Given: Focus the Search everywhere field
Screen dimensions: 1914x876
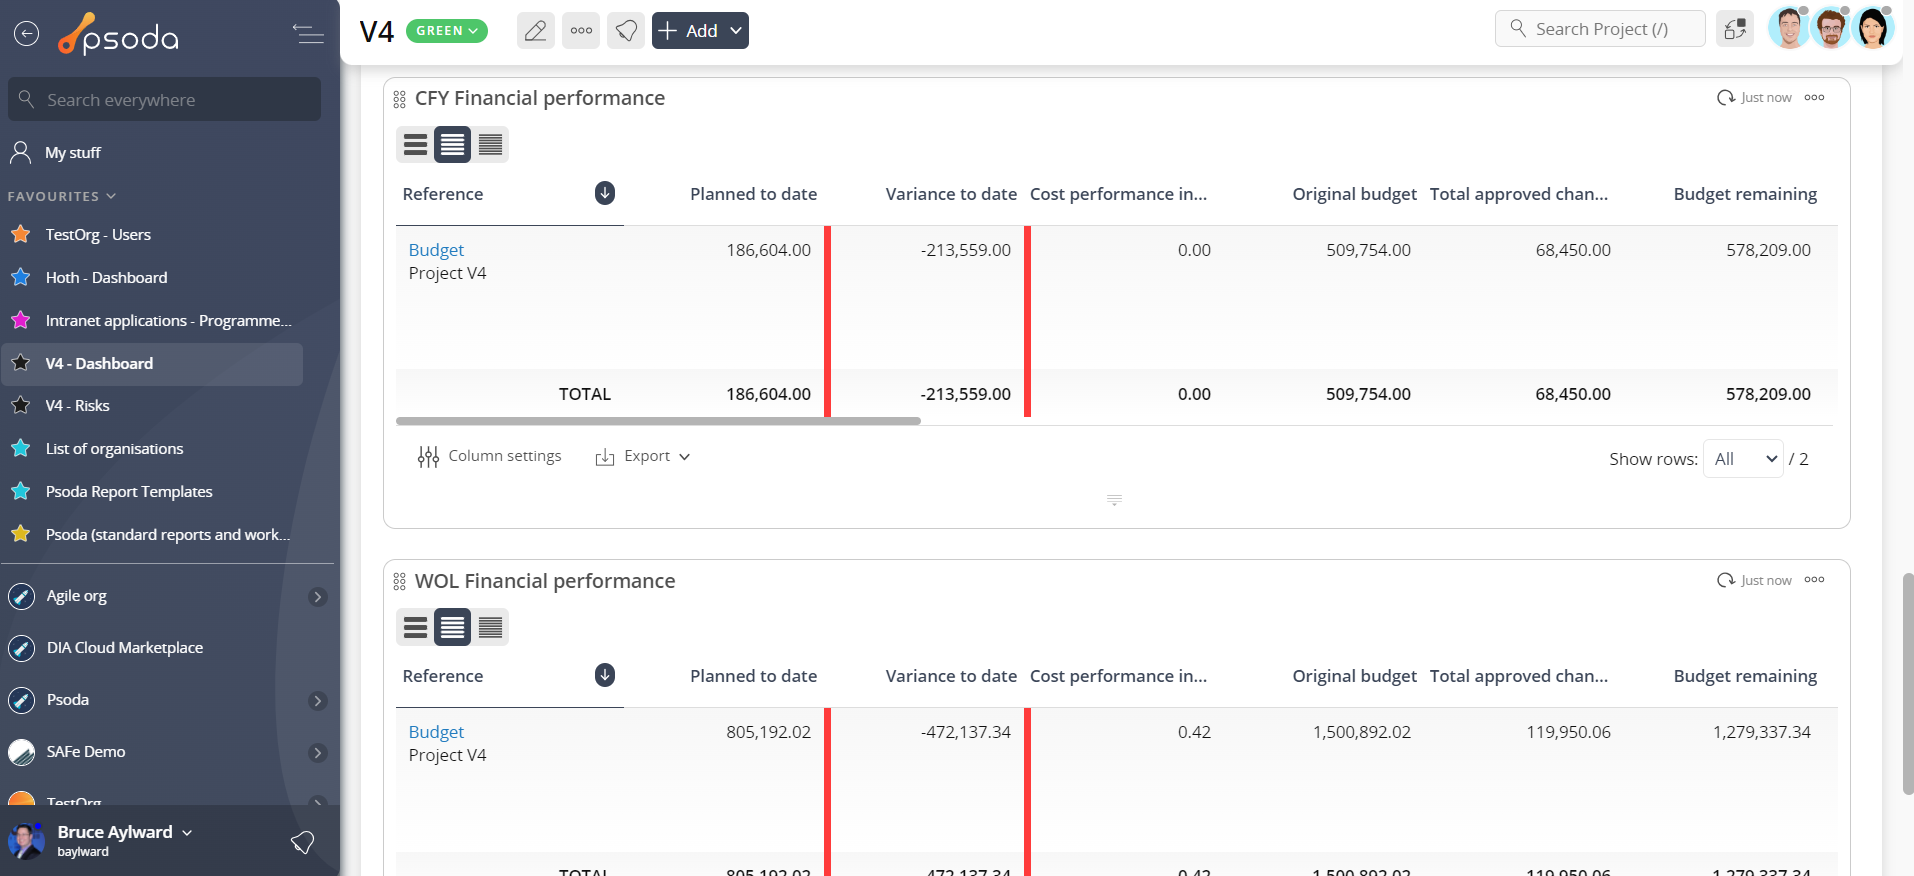Looking at the screenshot, I should pyautogui.click(x=165, y=100).
